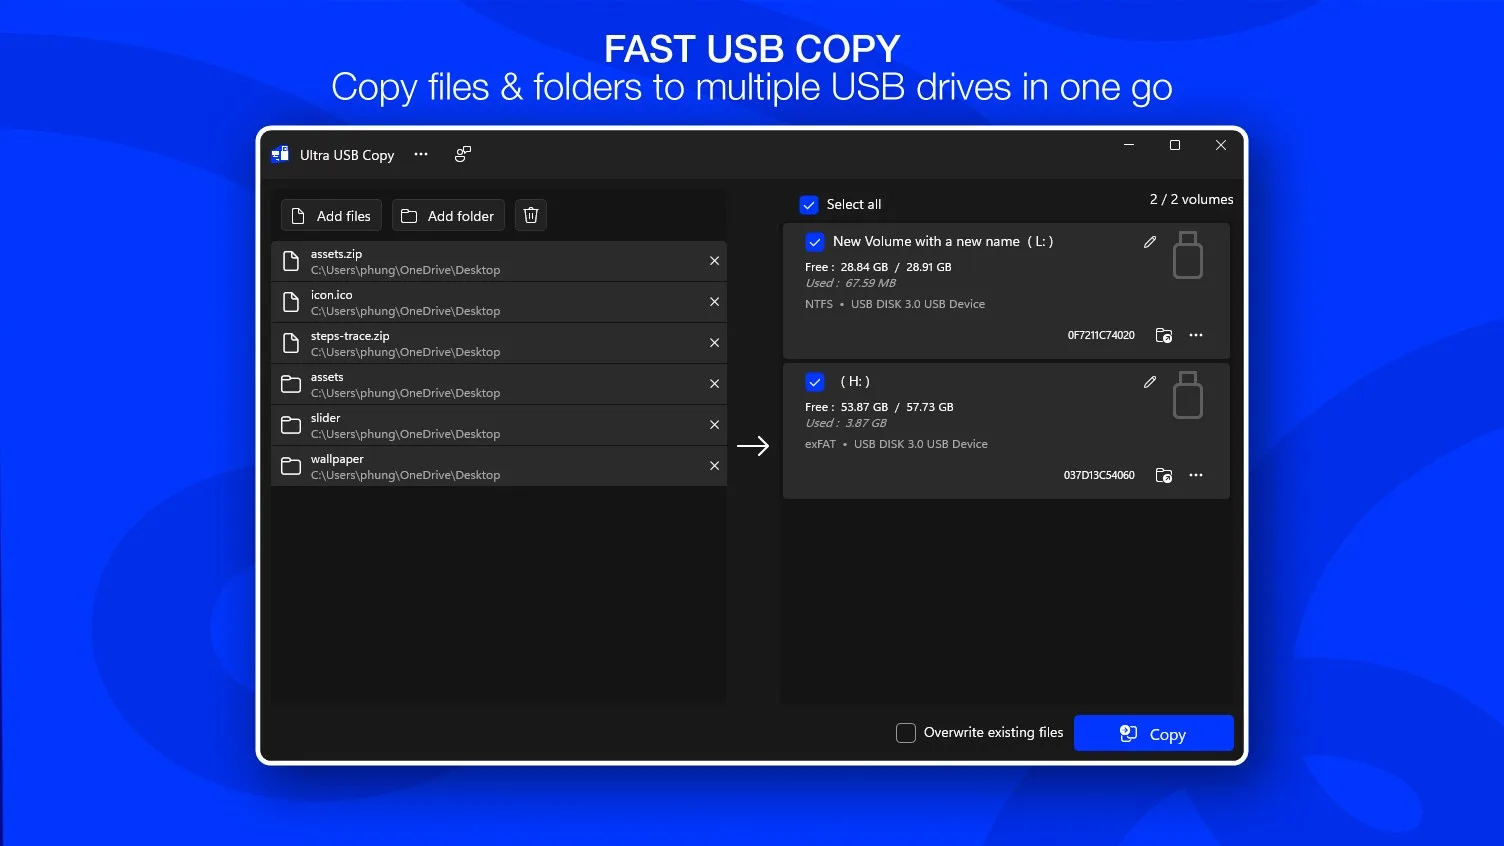Click the Add files button

[x=331, y=215]
